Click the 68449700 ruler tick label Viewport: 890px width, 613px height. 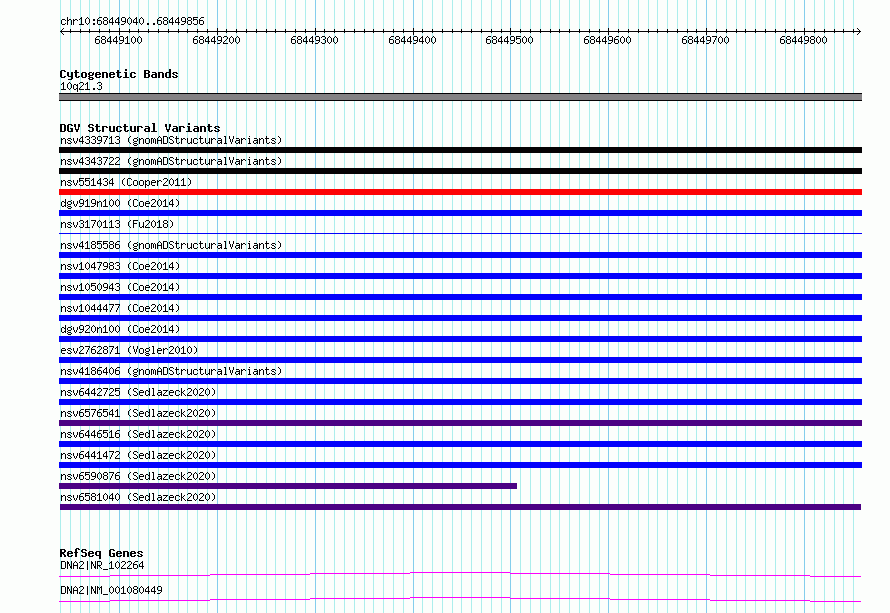coord(706,40)
